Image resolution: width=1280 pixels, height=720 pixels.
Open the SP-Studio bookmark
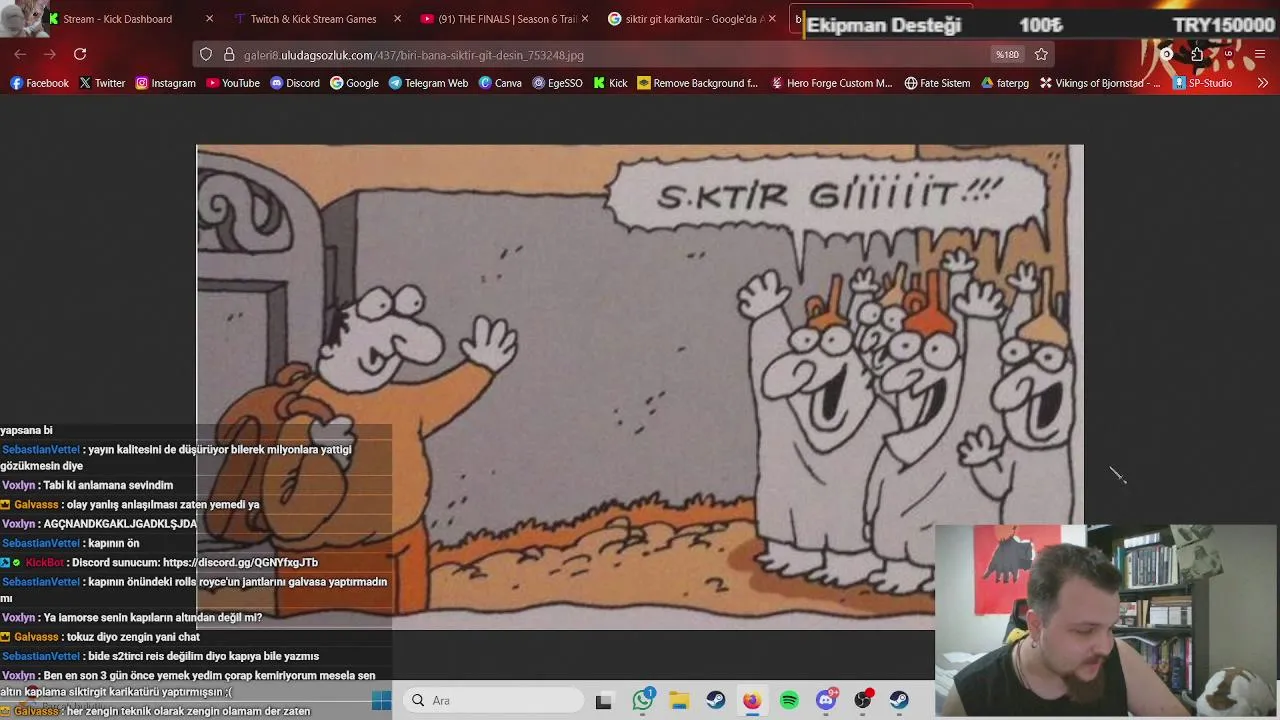point(1202,83)
